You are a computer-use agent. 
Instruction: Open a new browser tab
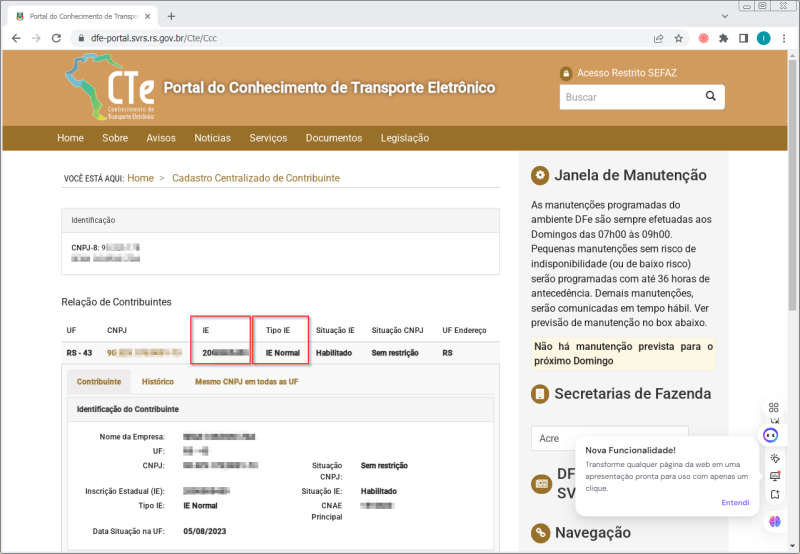click(x=171, y=16)
